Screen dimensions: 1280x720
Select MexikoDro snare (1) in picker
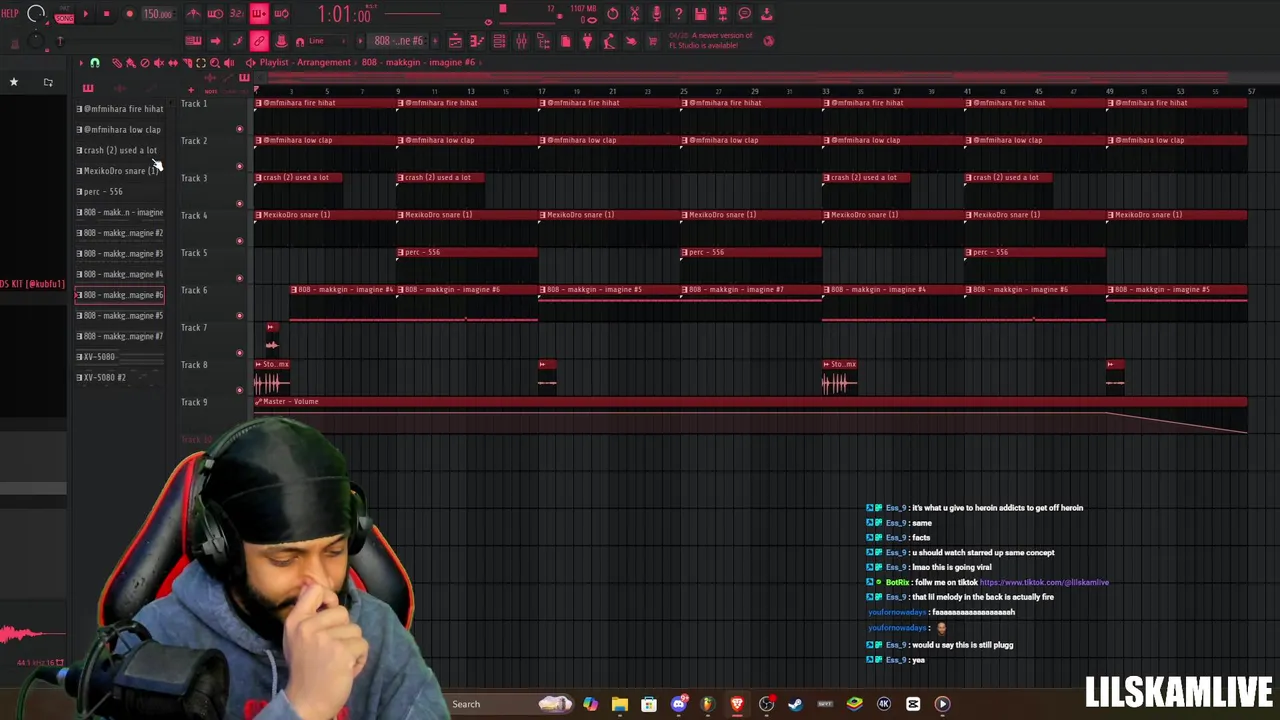coord(118,171)
